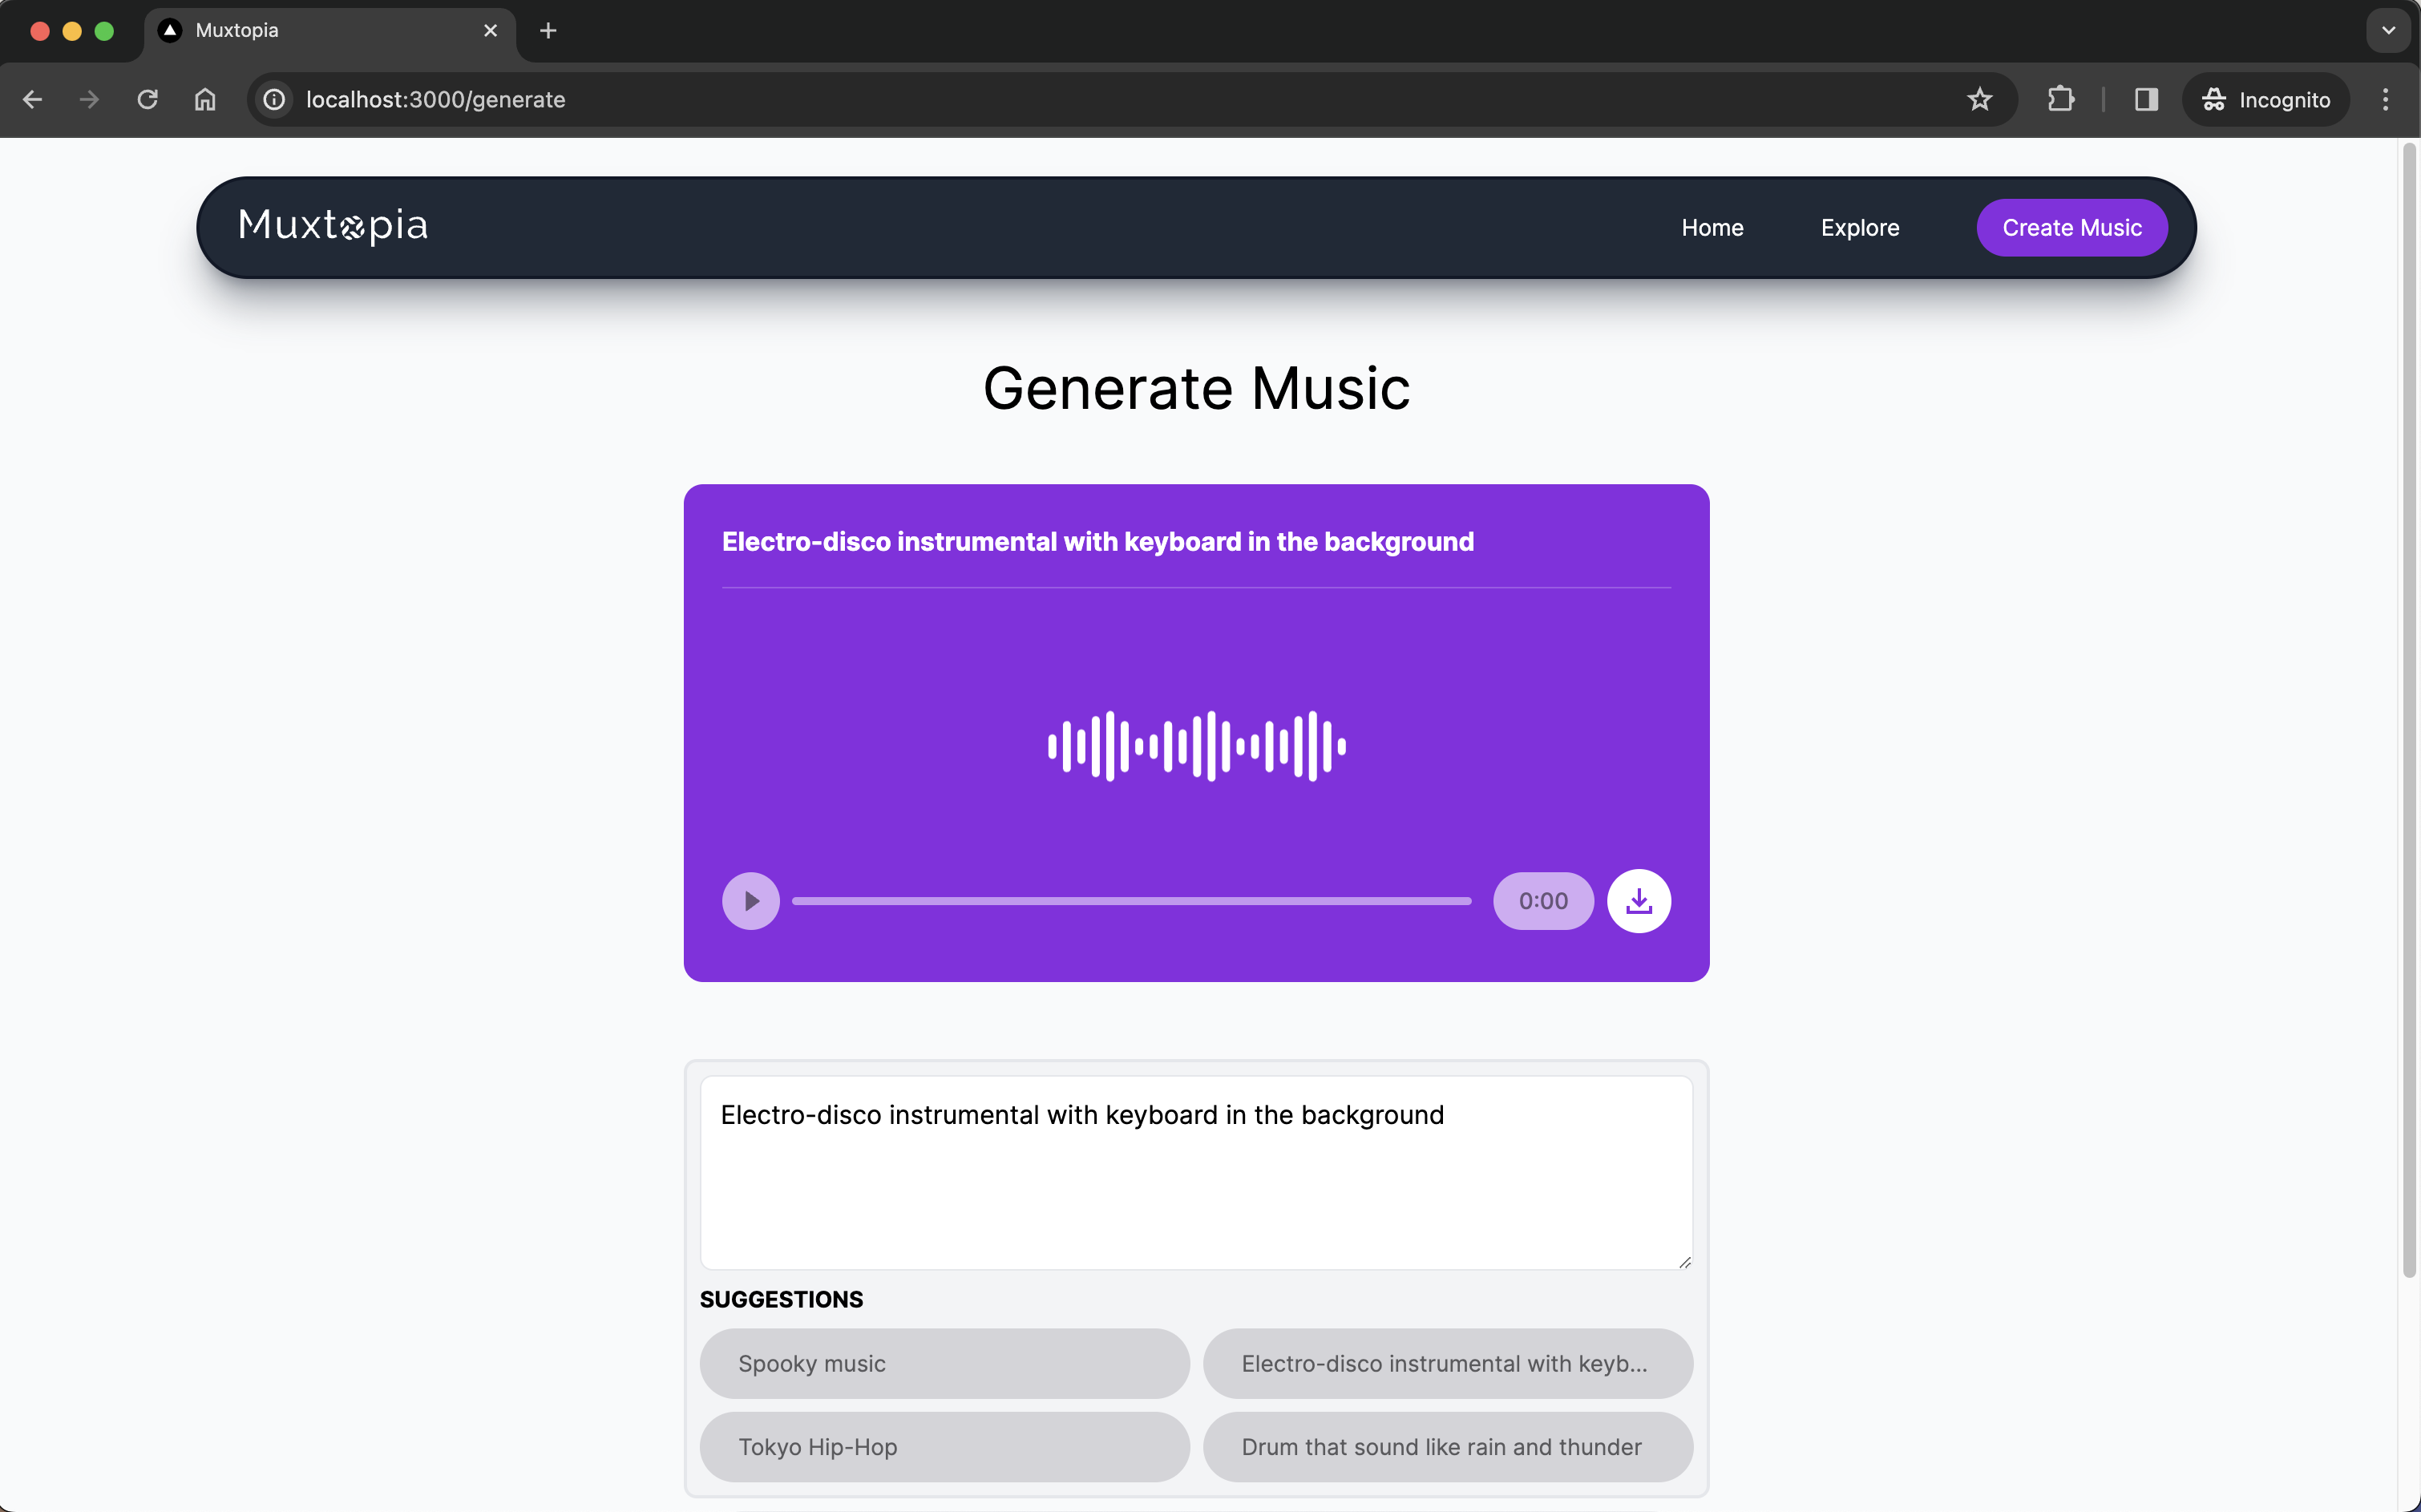Toggle the browser side panel icon
This screenshot has height=1512, width=2421.
click(x=2146, y=99)
